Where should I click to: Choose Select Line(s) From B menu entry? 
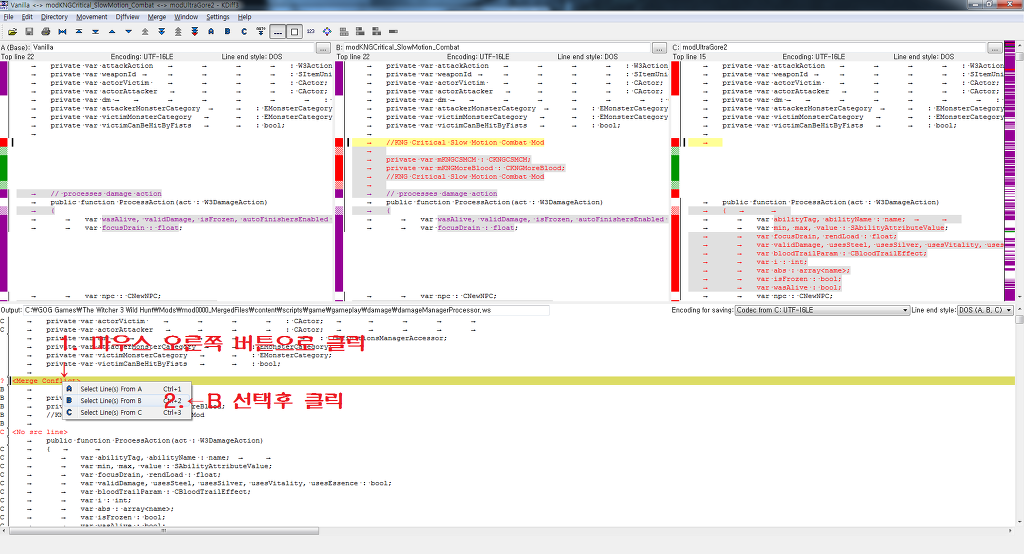(x=111, y=401)
